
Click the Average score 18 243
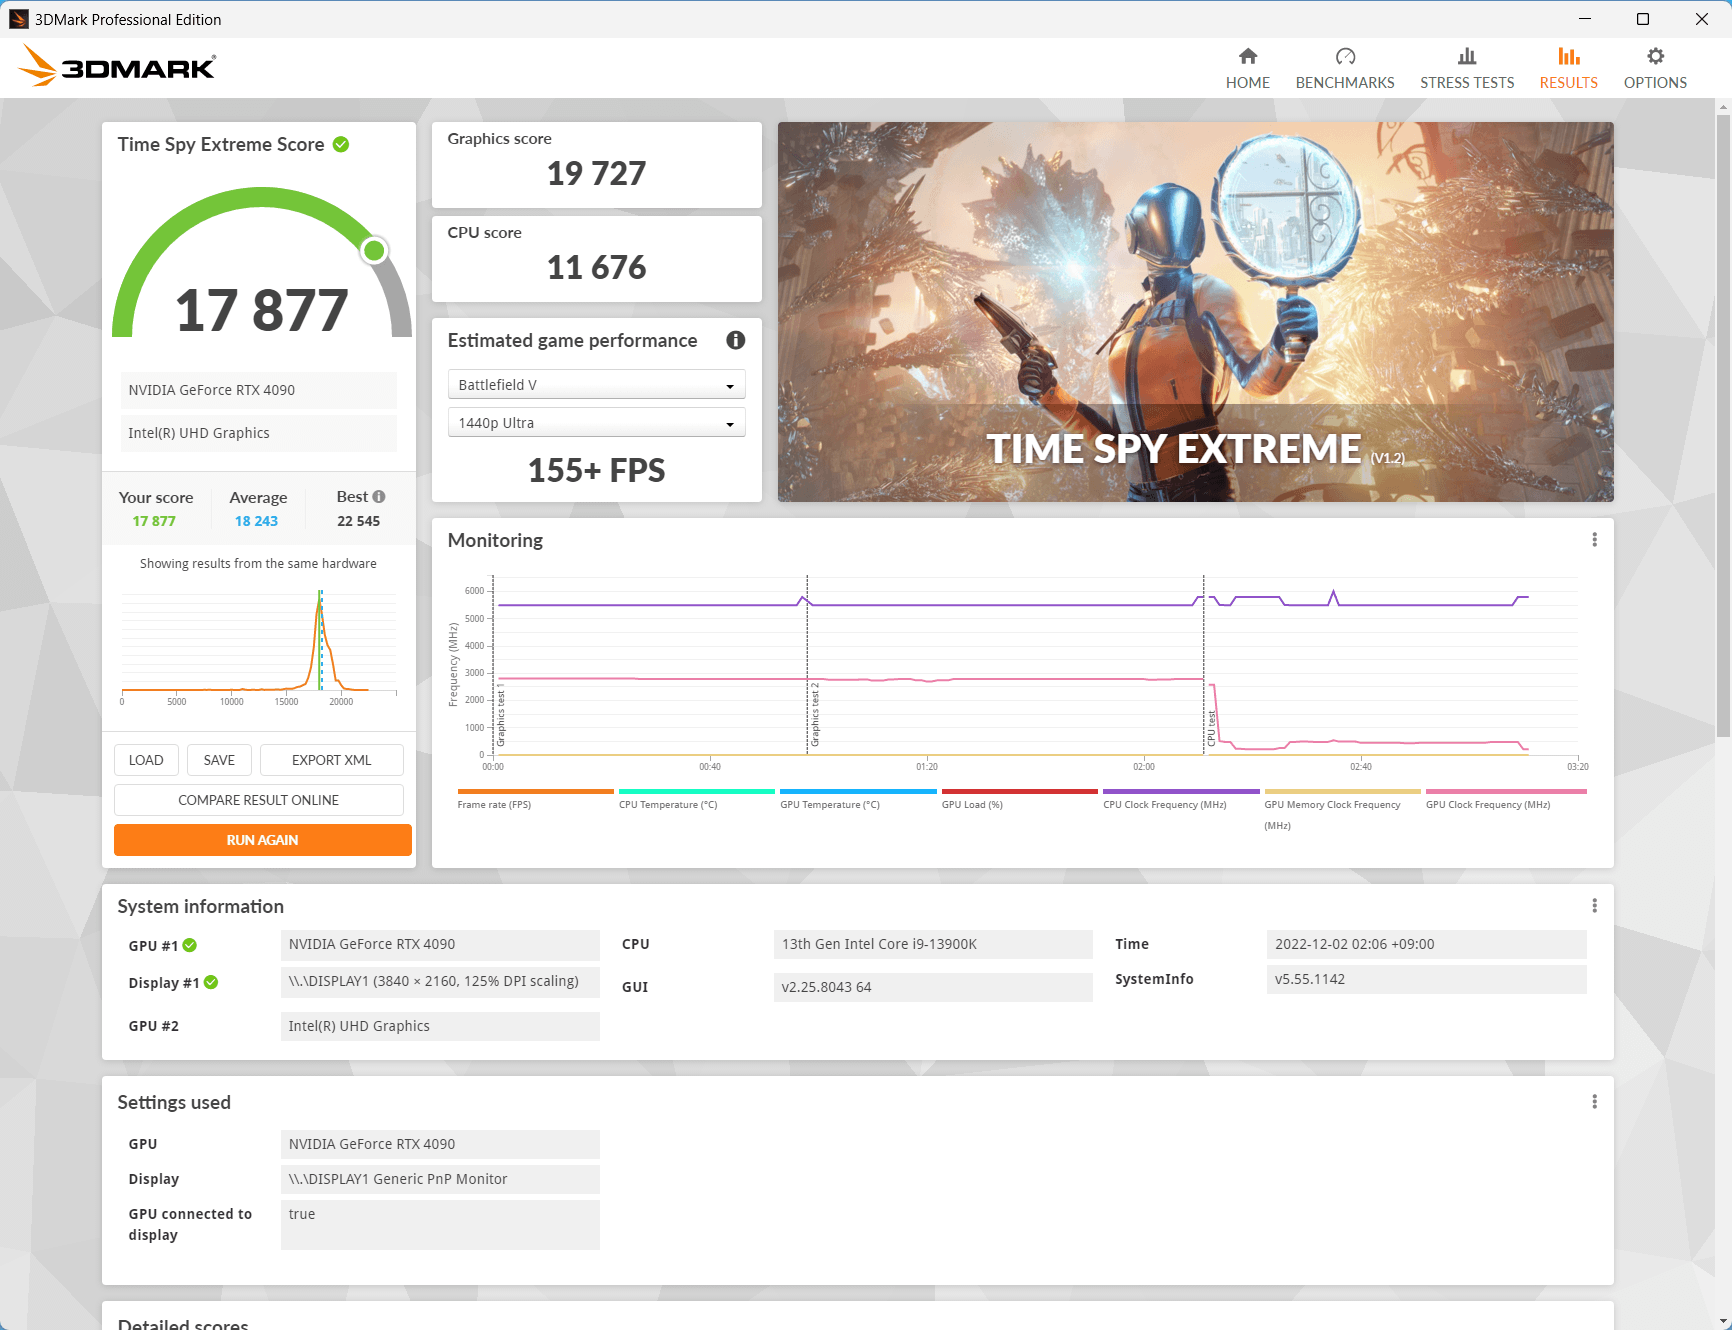pyautogui.click(x=256, y=521)
